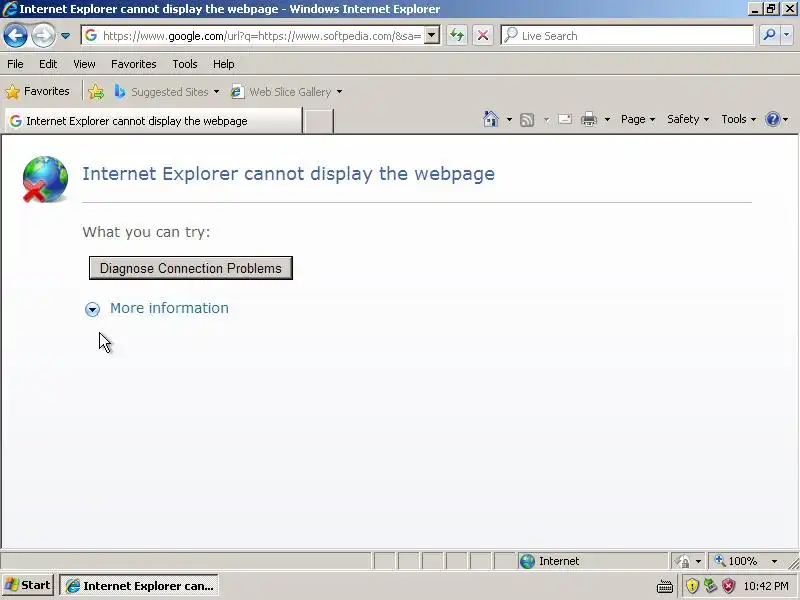The image size is (800, 600).
Task: Open the Safety command menu
Action: [x=688, y=119]
